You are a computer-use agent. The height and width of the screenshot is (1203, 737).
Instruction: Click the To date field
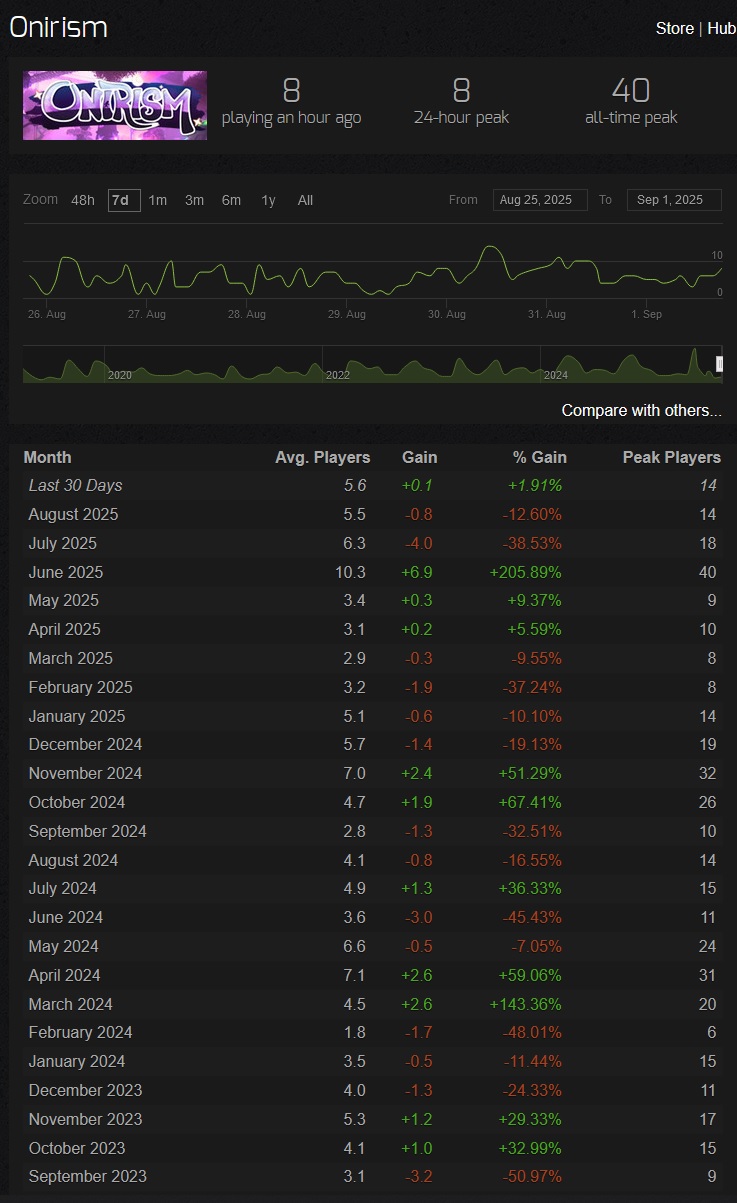click(674, 200)
